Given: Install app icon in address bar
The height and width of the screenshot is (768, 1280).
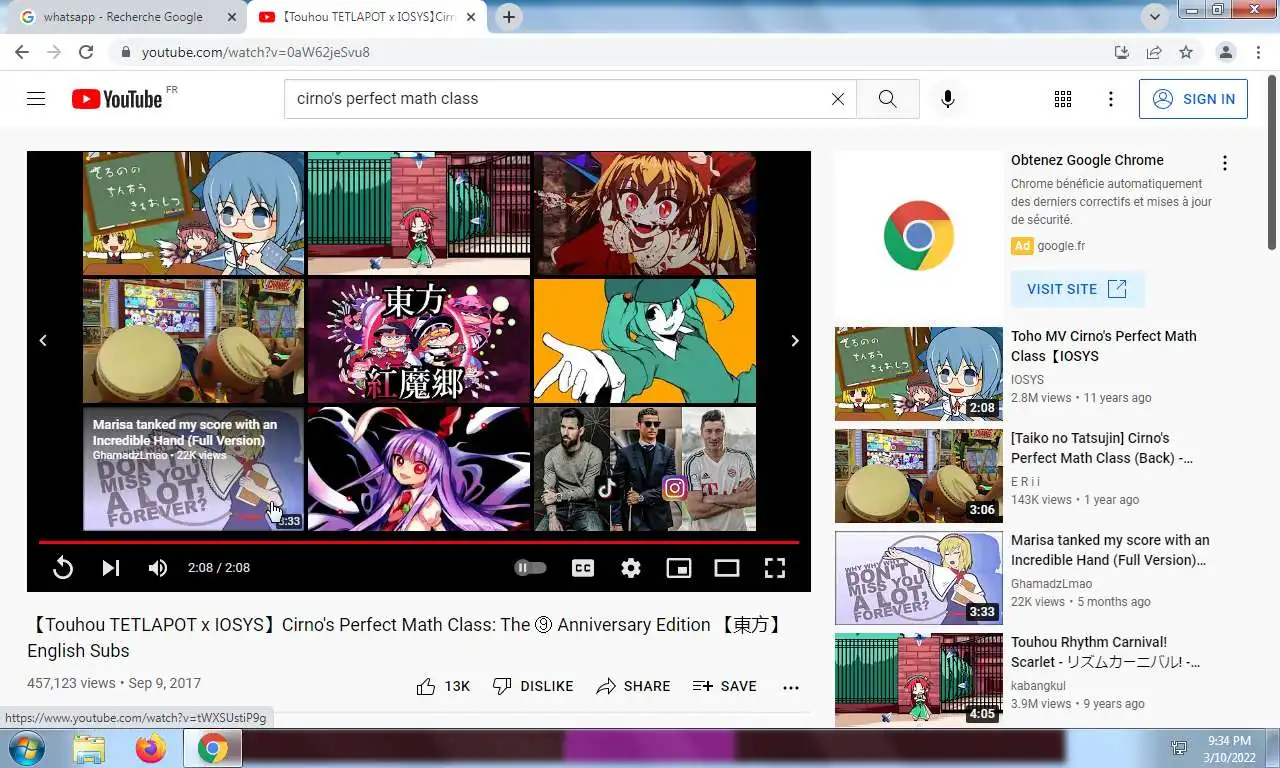Looking at the screenshot, I should point(1122,52).
